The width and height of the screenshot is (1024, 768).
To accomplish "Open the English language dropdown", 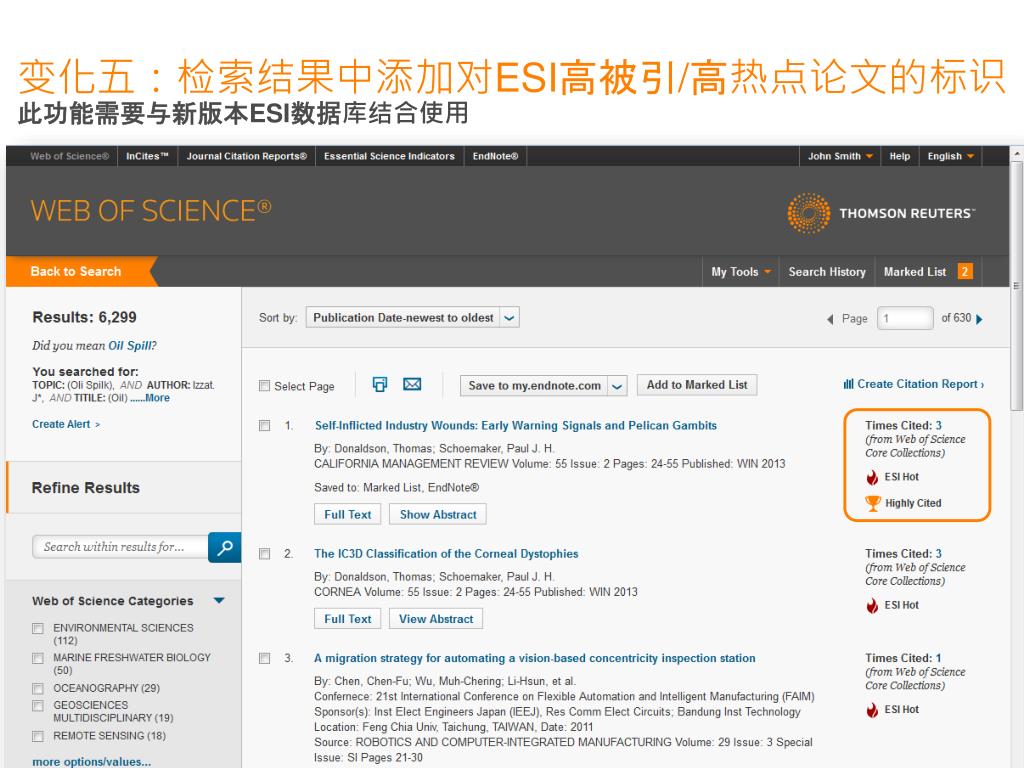I will pyautogui.click(x=950, y=156).
